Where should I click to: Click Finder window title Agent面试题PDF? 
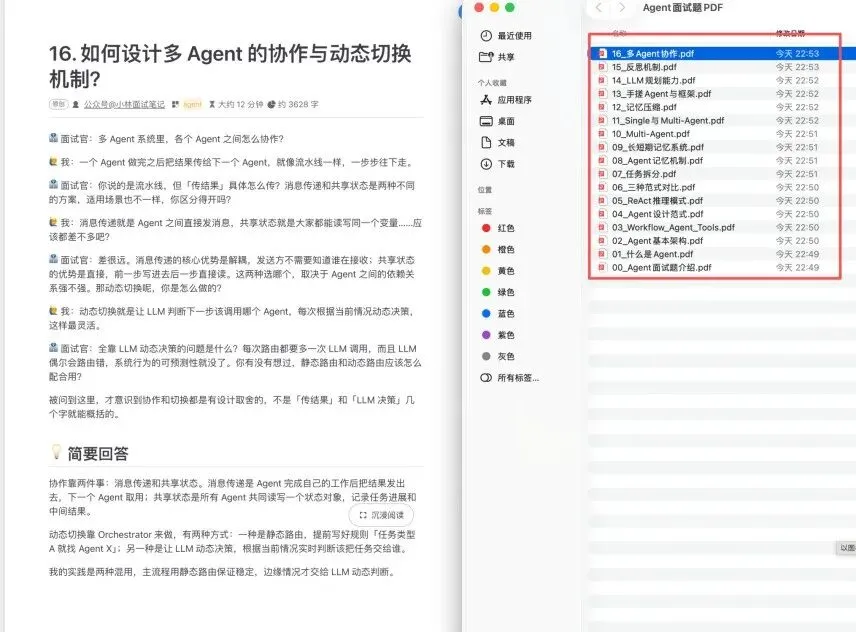click(682, 8)
